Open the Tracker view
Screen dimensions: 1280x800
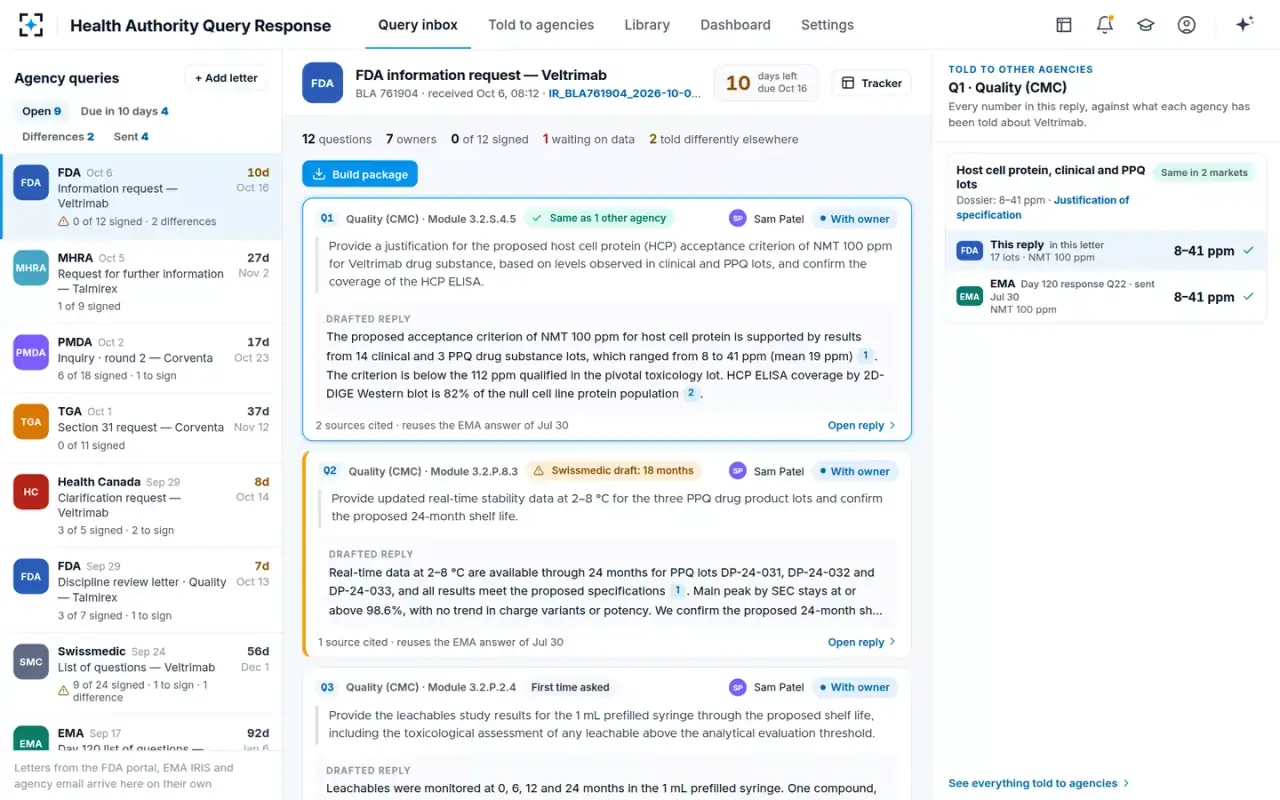[x=871, y=83]
